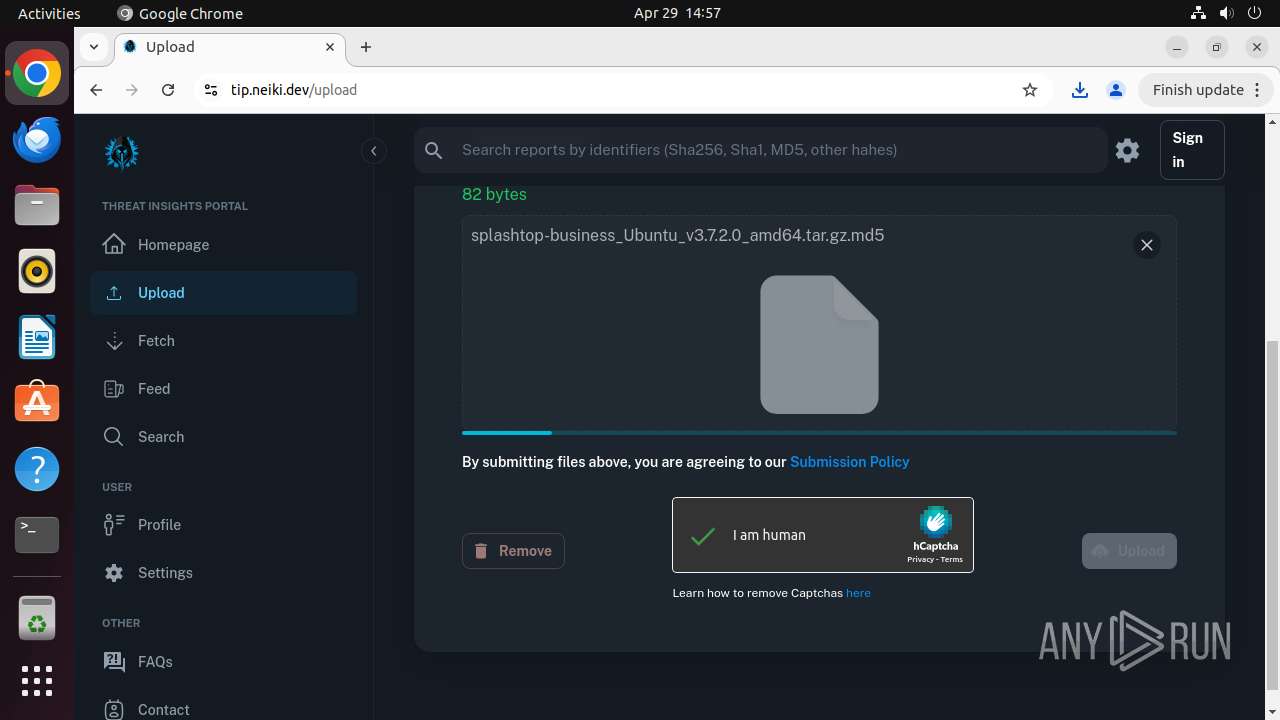The image size is (1280, 720).
Task: Open Fetch in the sidebar
Action: coord(224,341)
